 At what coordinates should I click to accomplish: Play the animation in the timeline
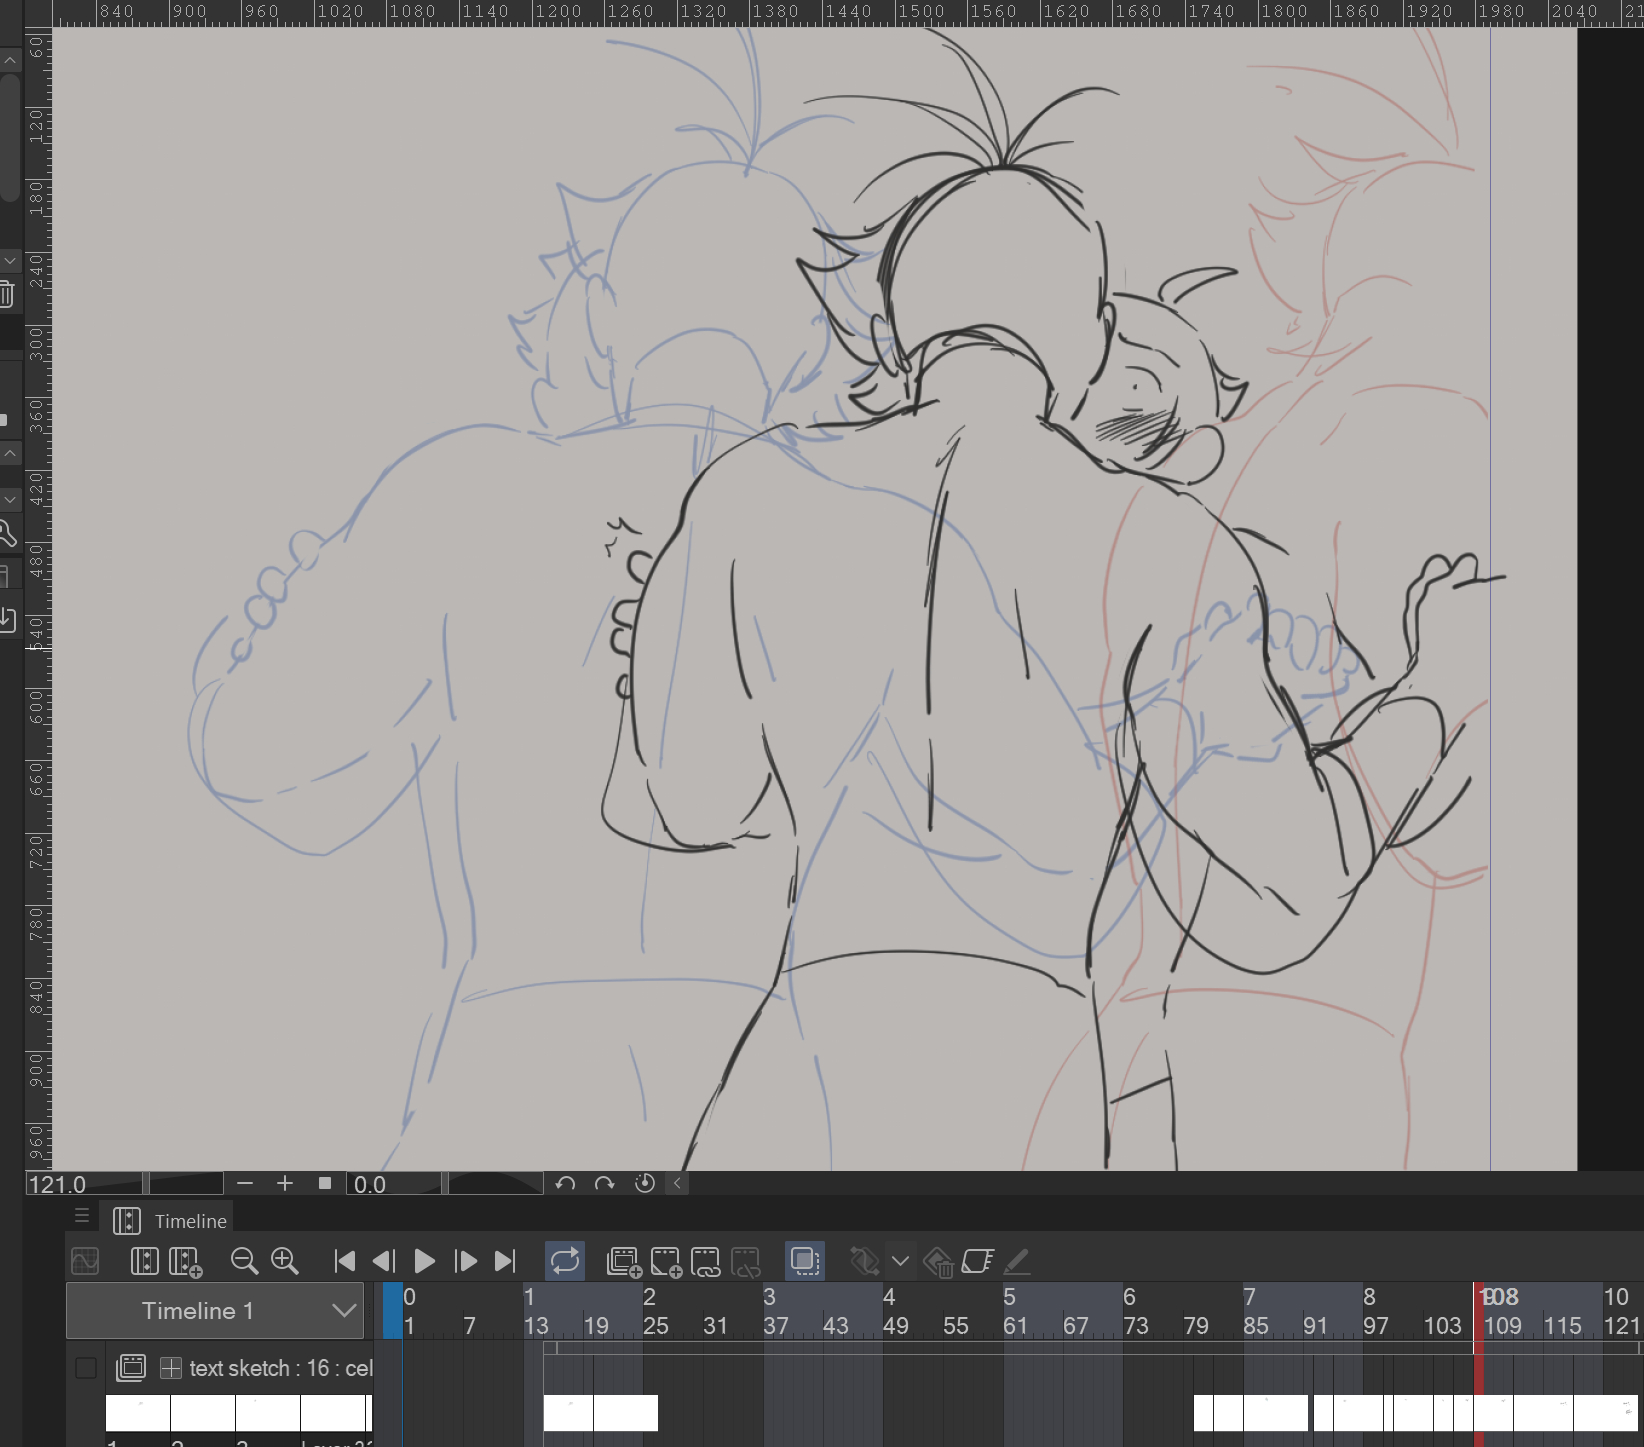click(x=424, y=1261)
